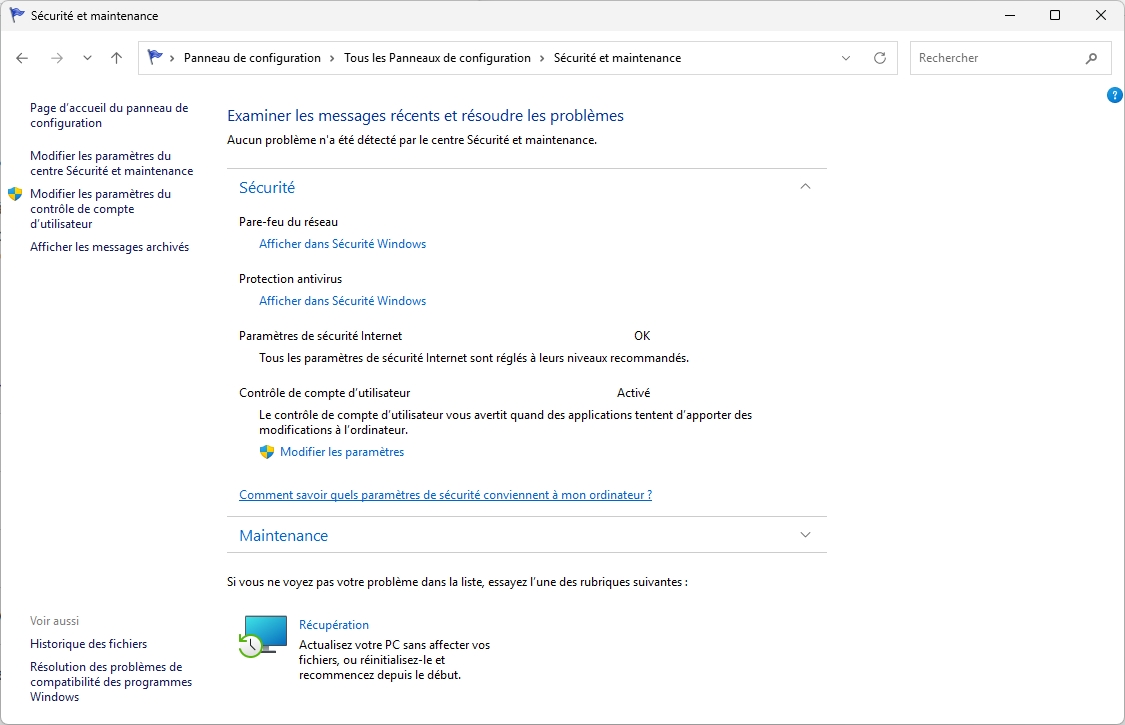Open the recent locations chevron
The width and height of the screenshot is (1125, 725).
pyautogui.click(x=87, y=58)
